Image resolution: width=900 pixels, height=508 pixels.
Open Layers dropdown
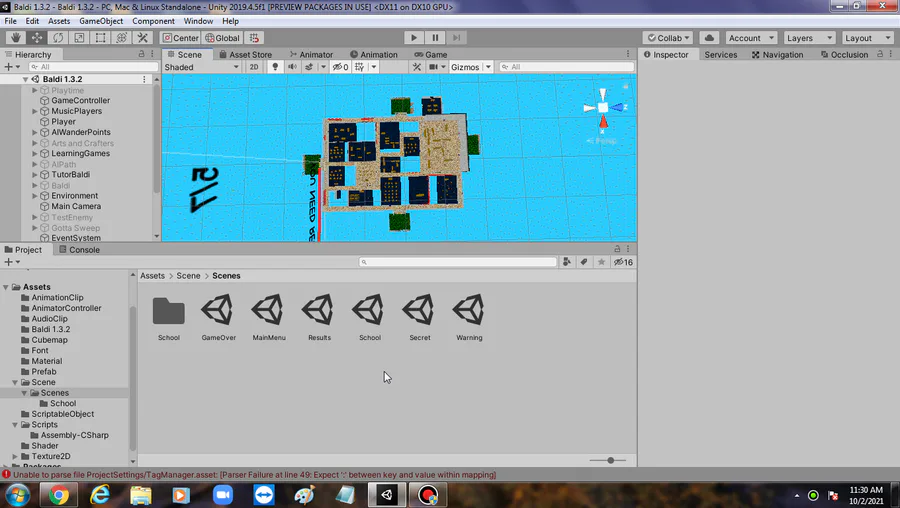click(809, 38)
